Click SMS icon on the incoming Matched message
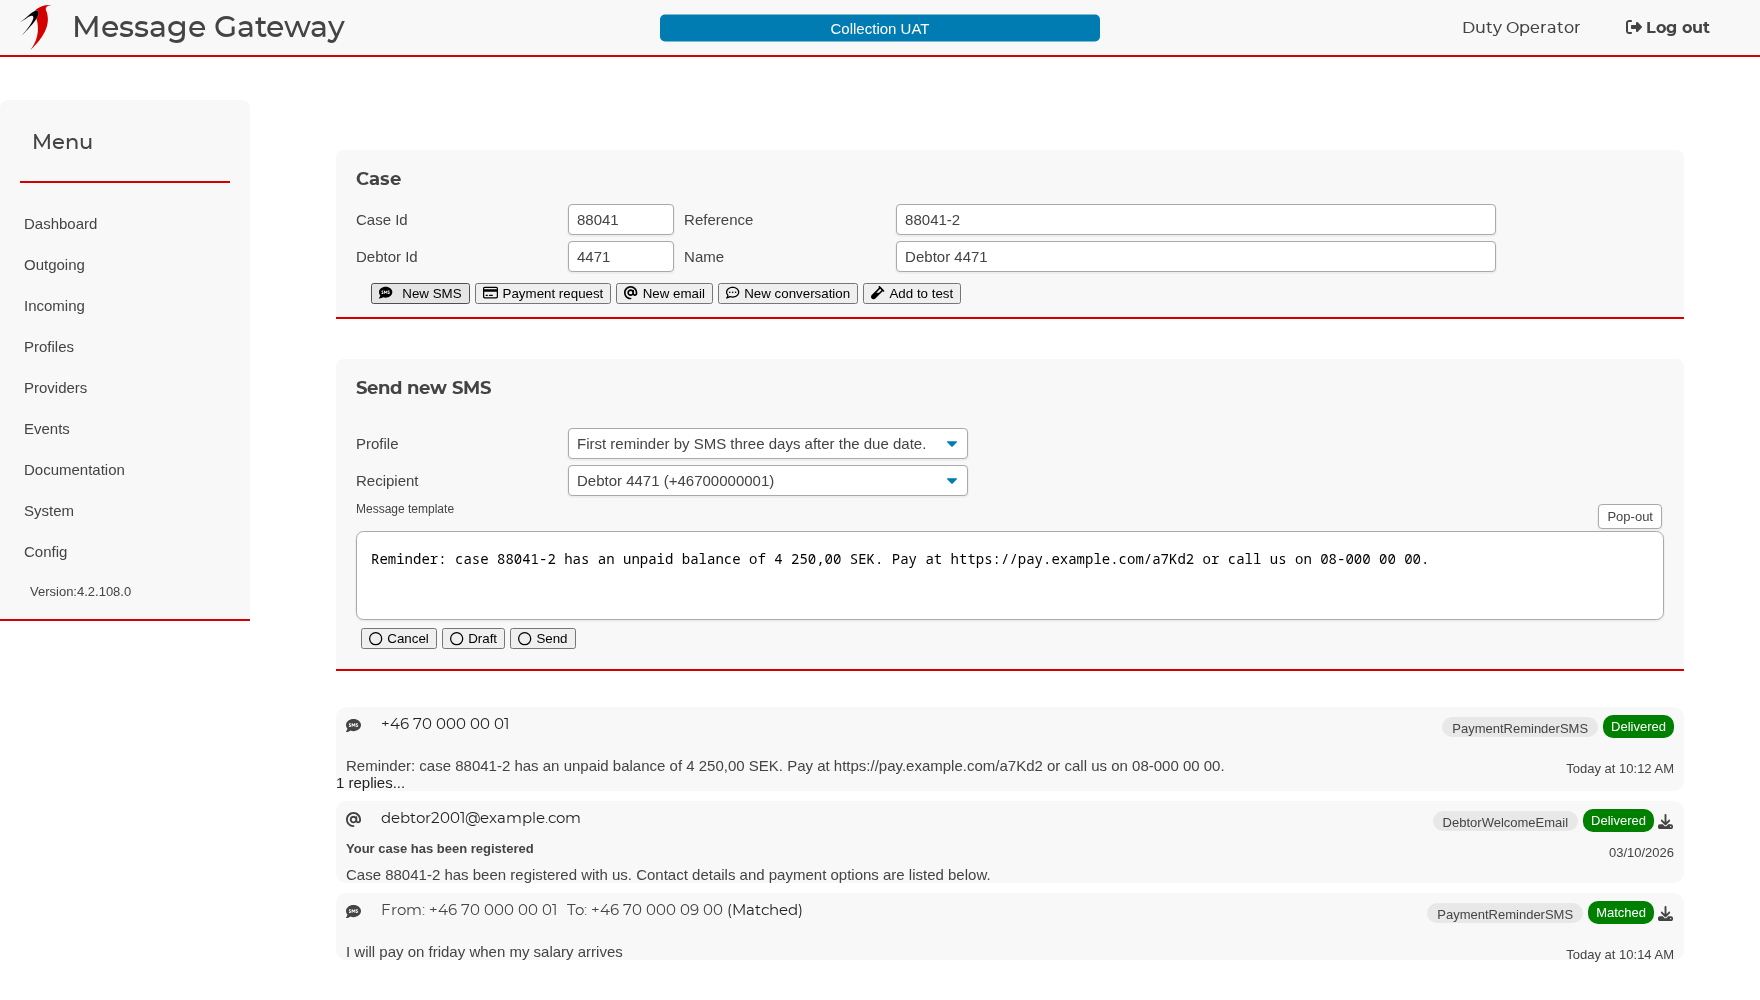 point(353,912)
